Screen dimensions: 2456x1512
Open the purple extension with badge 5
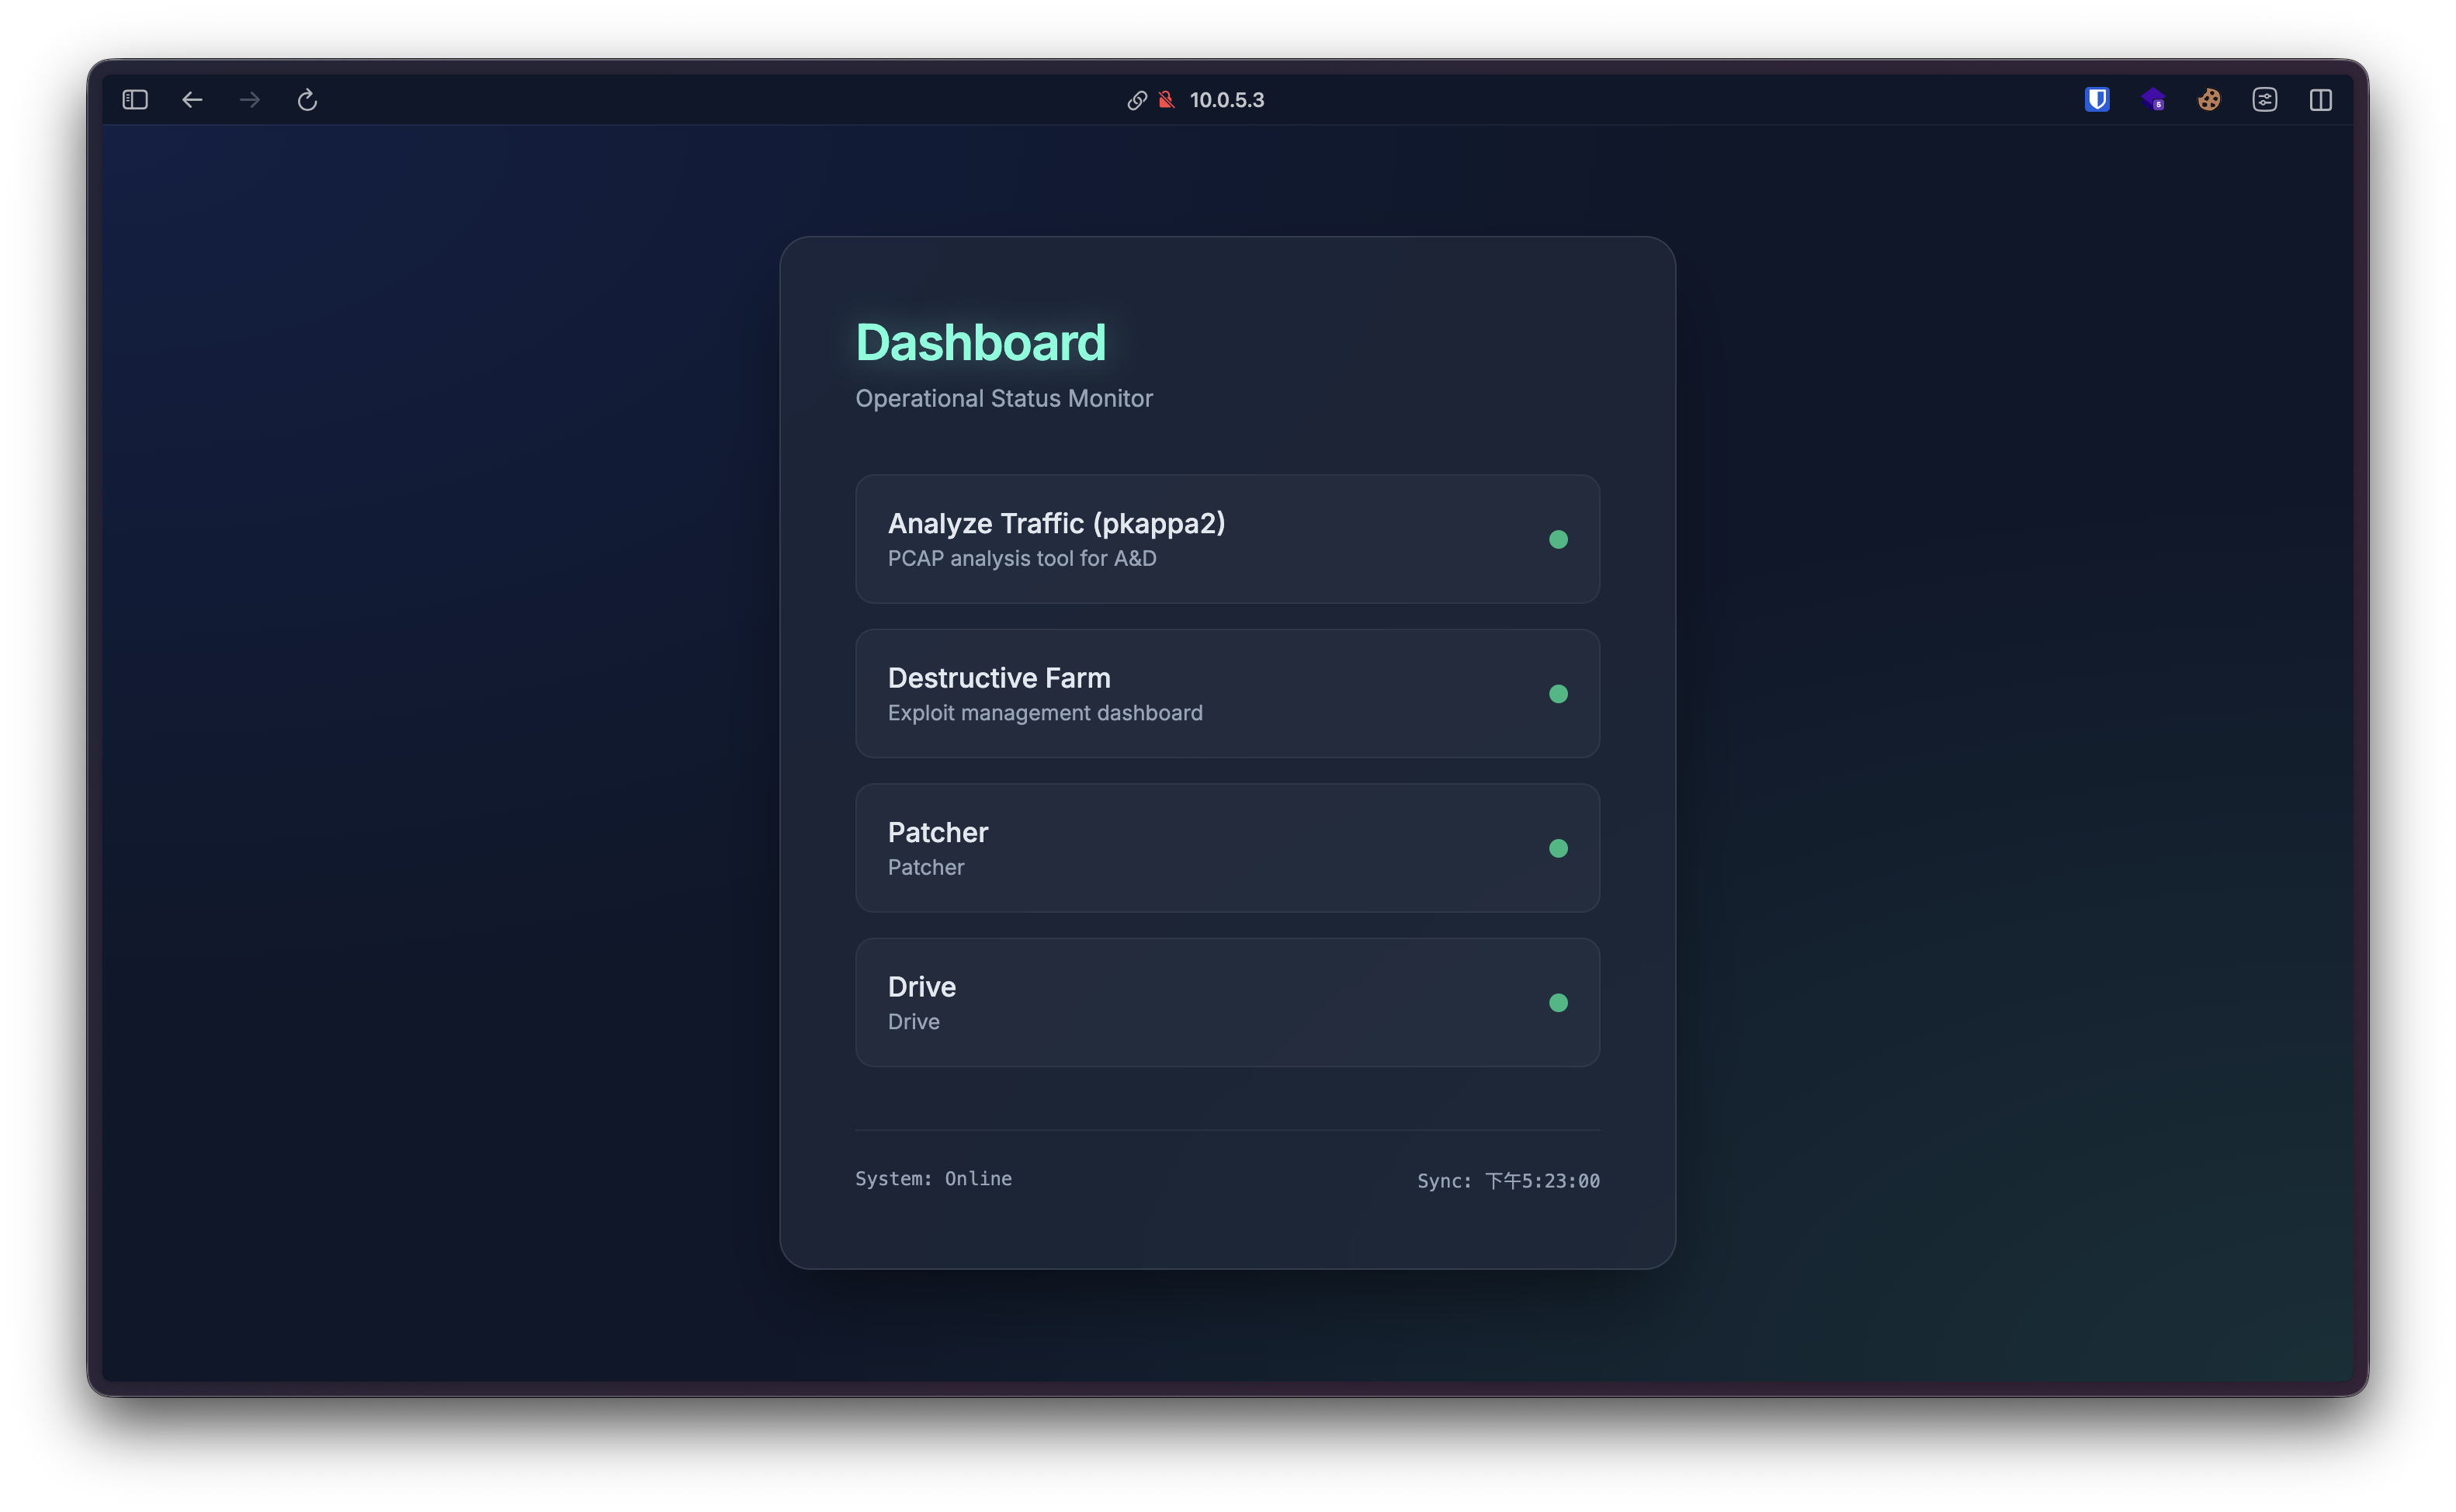(x=2153, y=100)
